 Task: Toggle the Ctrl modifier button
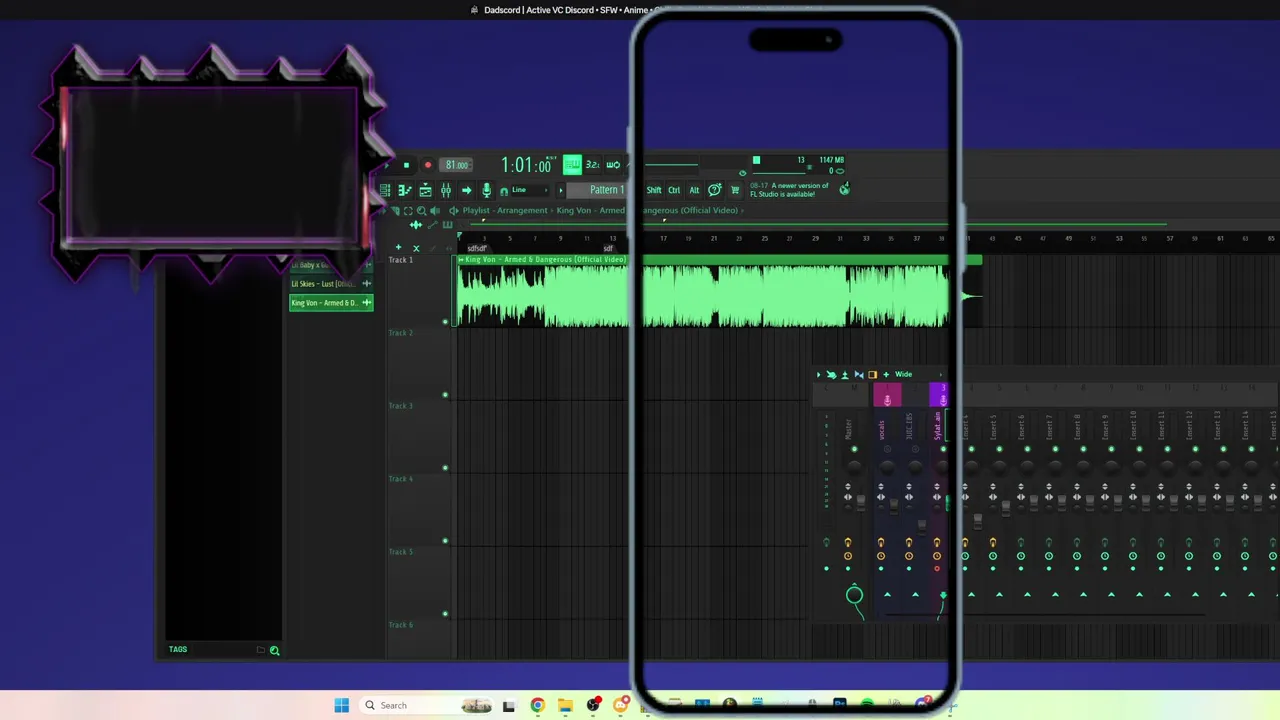click(x=674, y=190)
